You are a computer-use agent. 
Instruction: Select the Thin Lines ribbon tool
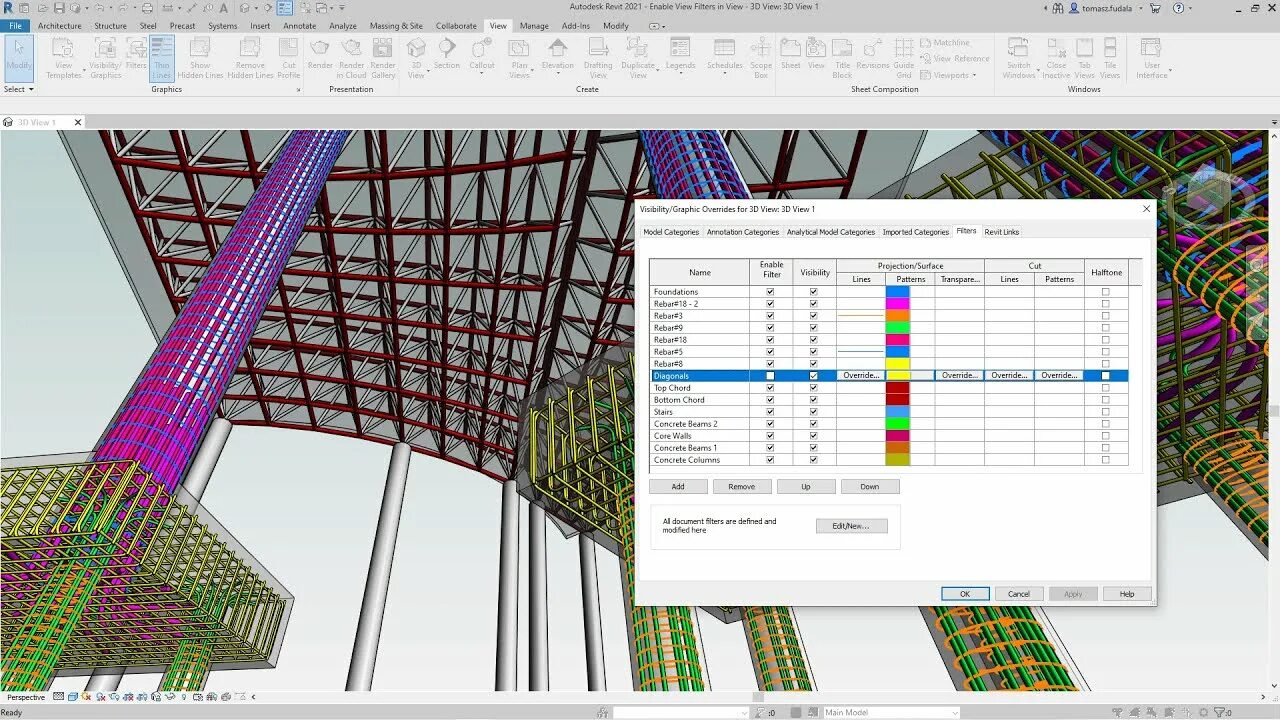162,58
